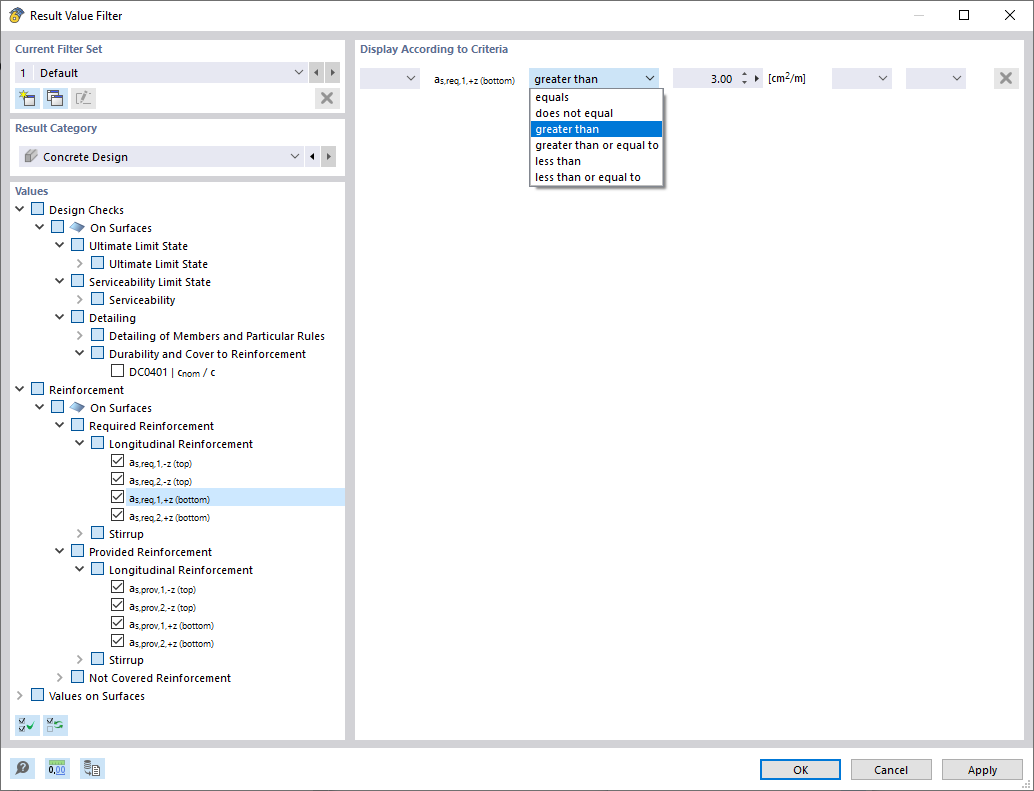Screen dimensions: 1034x791
Task: Copy the current filter set
Action: click(x=55, y=98)
